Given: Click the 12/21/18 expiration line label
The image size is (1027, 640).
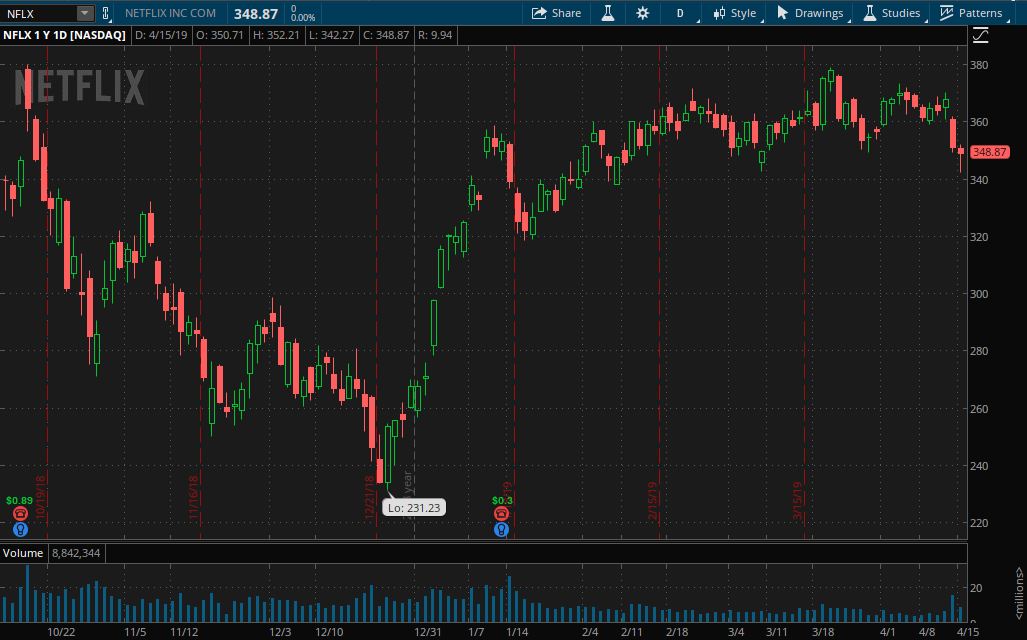Looking at the screenshot, I should pos(369,497).
